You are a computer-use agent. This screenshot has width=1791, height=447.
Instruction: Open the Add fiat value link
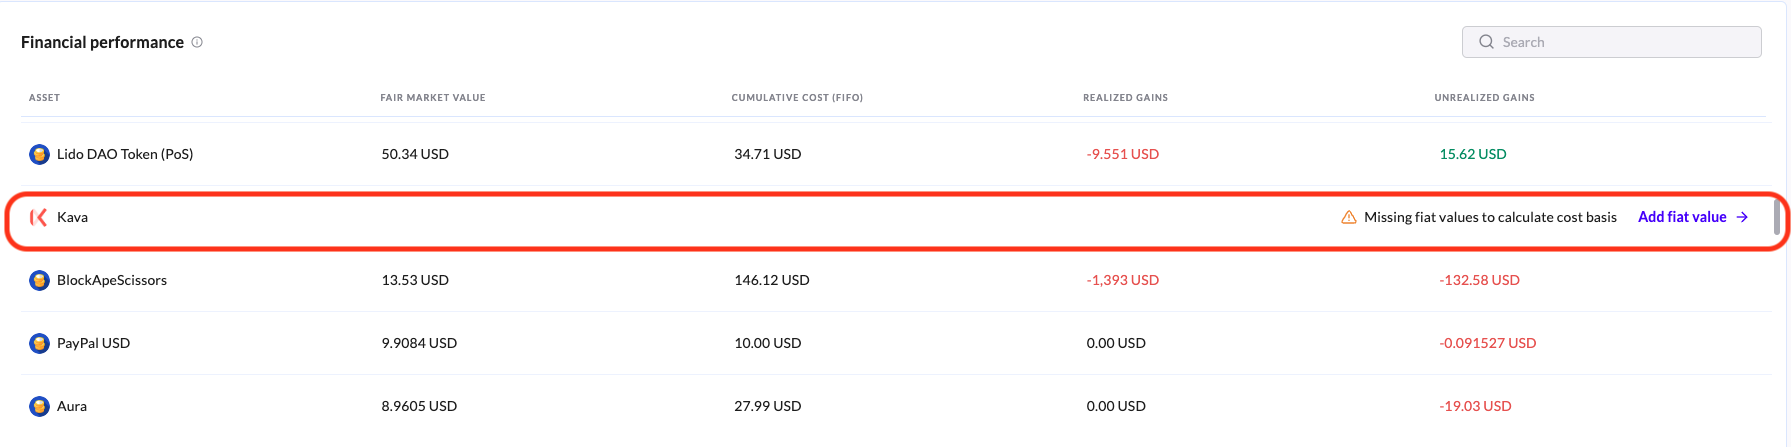(1682, 217)
